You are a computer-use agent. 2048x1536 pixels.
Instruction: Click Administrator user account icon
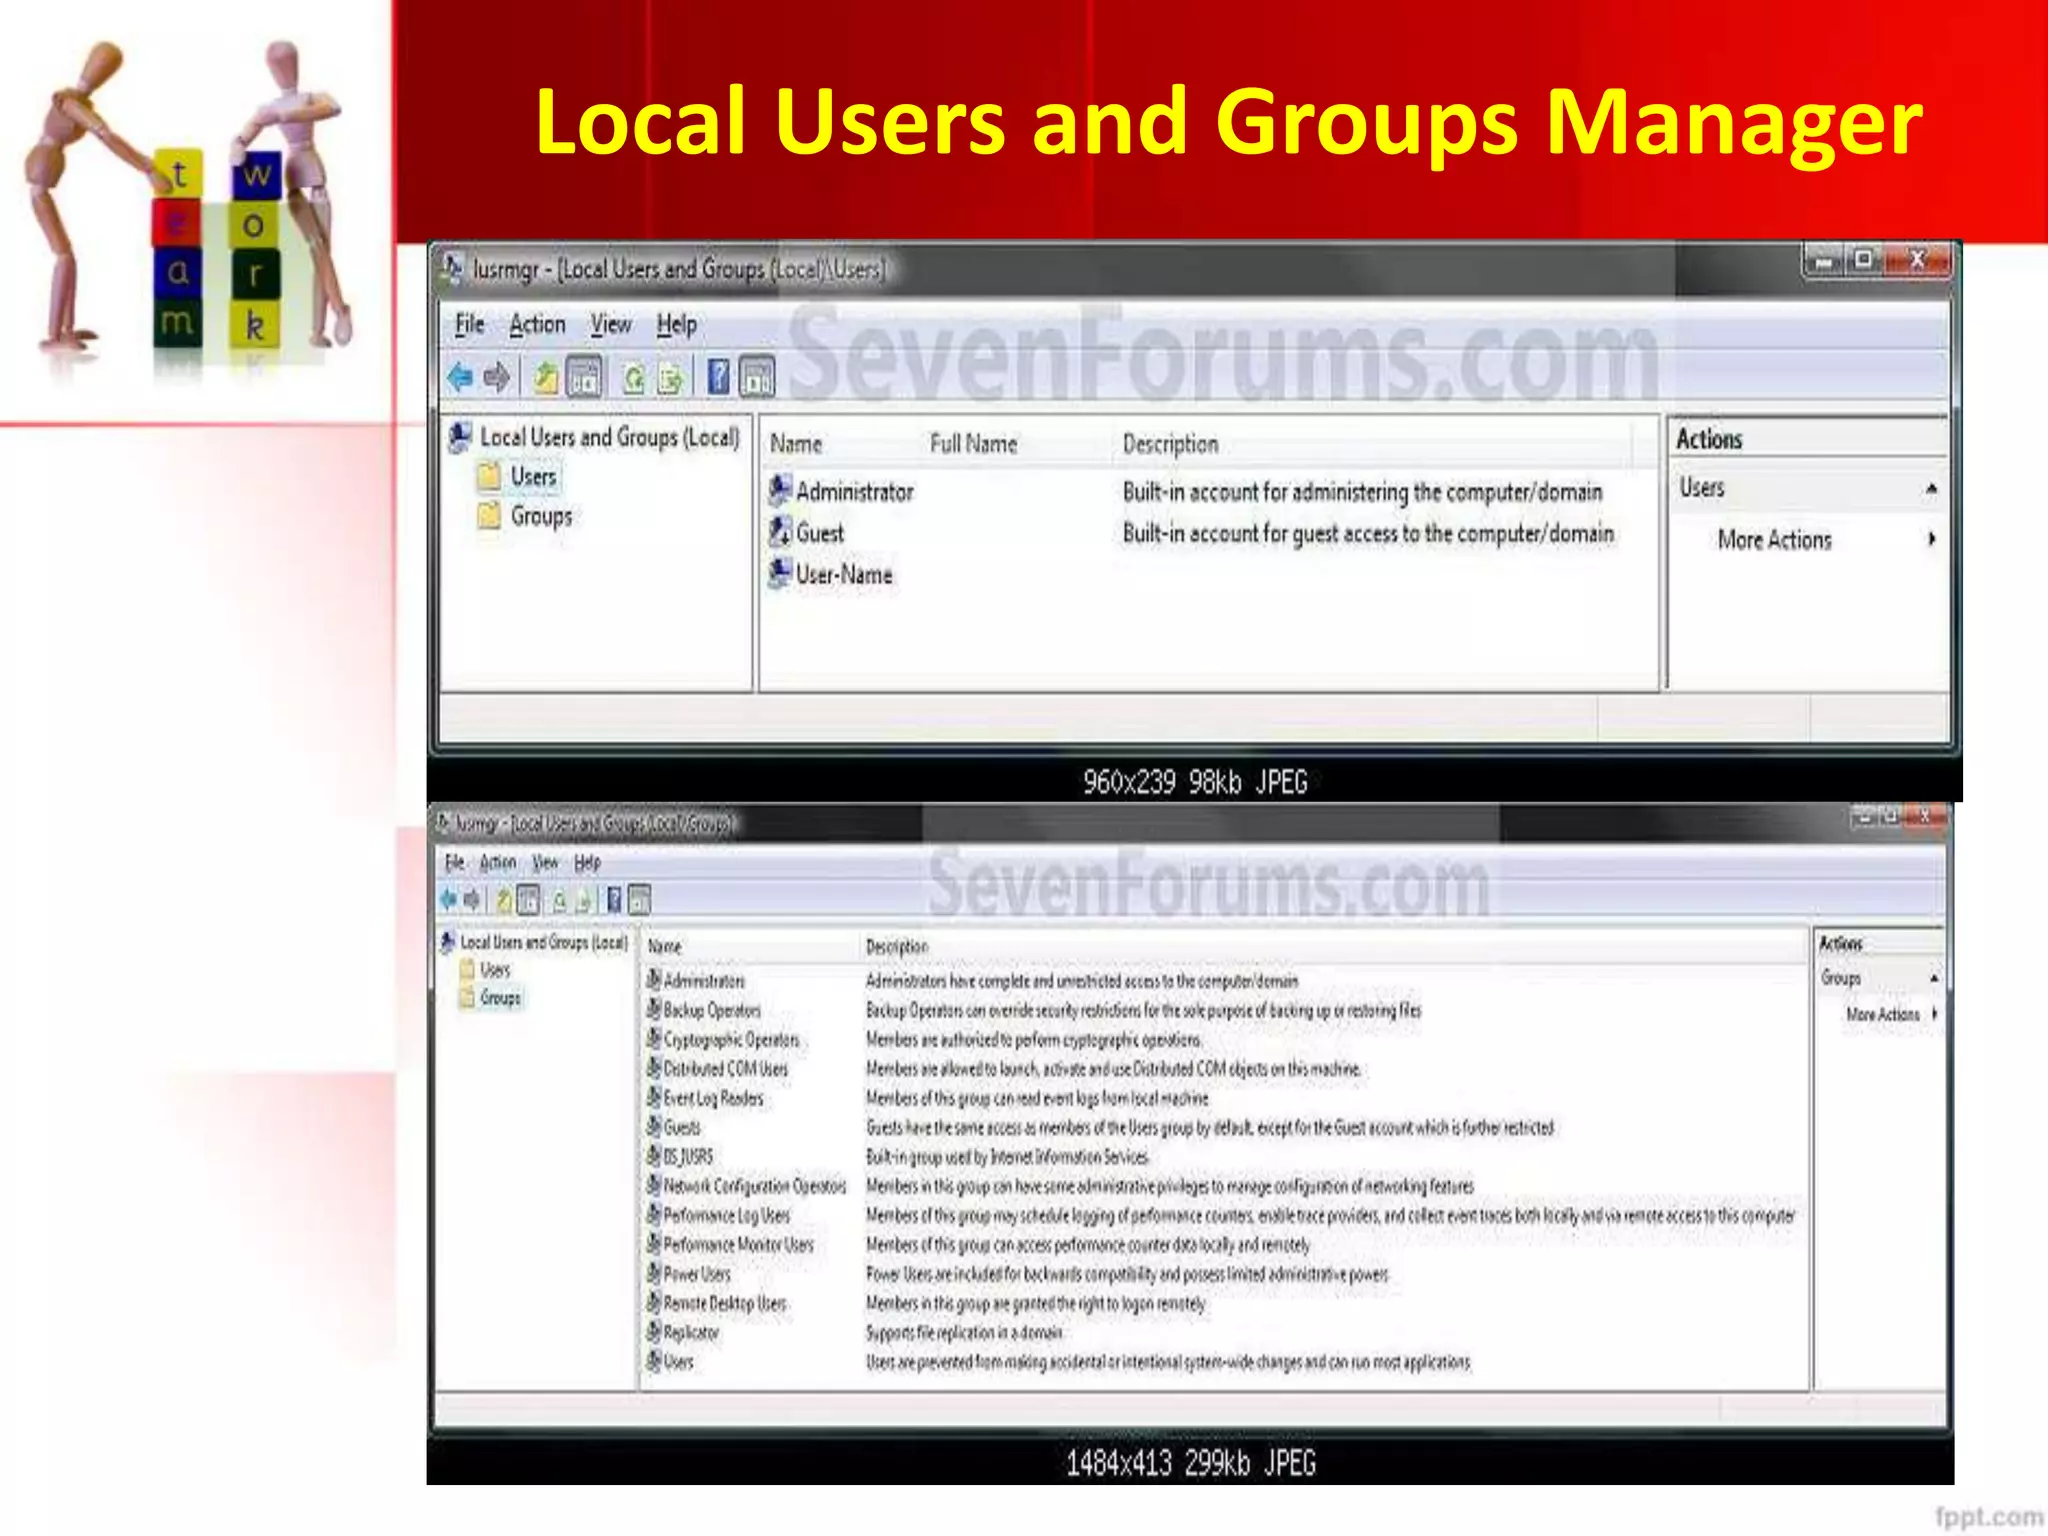click(780, 490)
